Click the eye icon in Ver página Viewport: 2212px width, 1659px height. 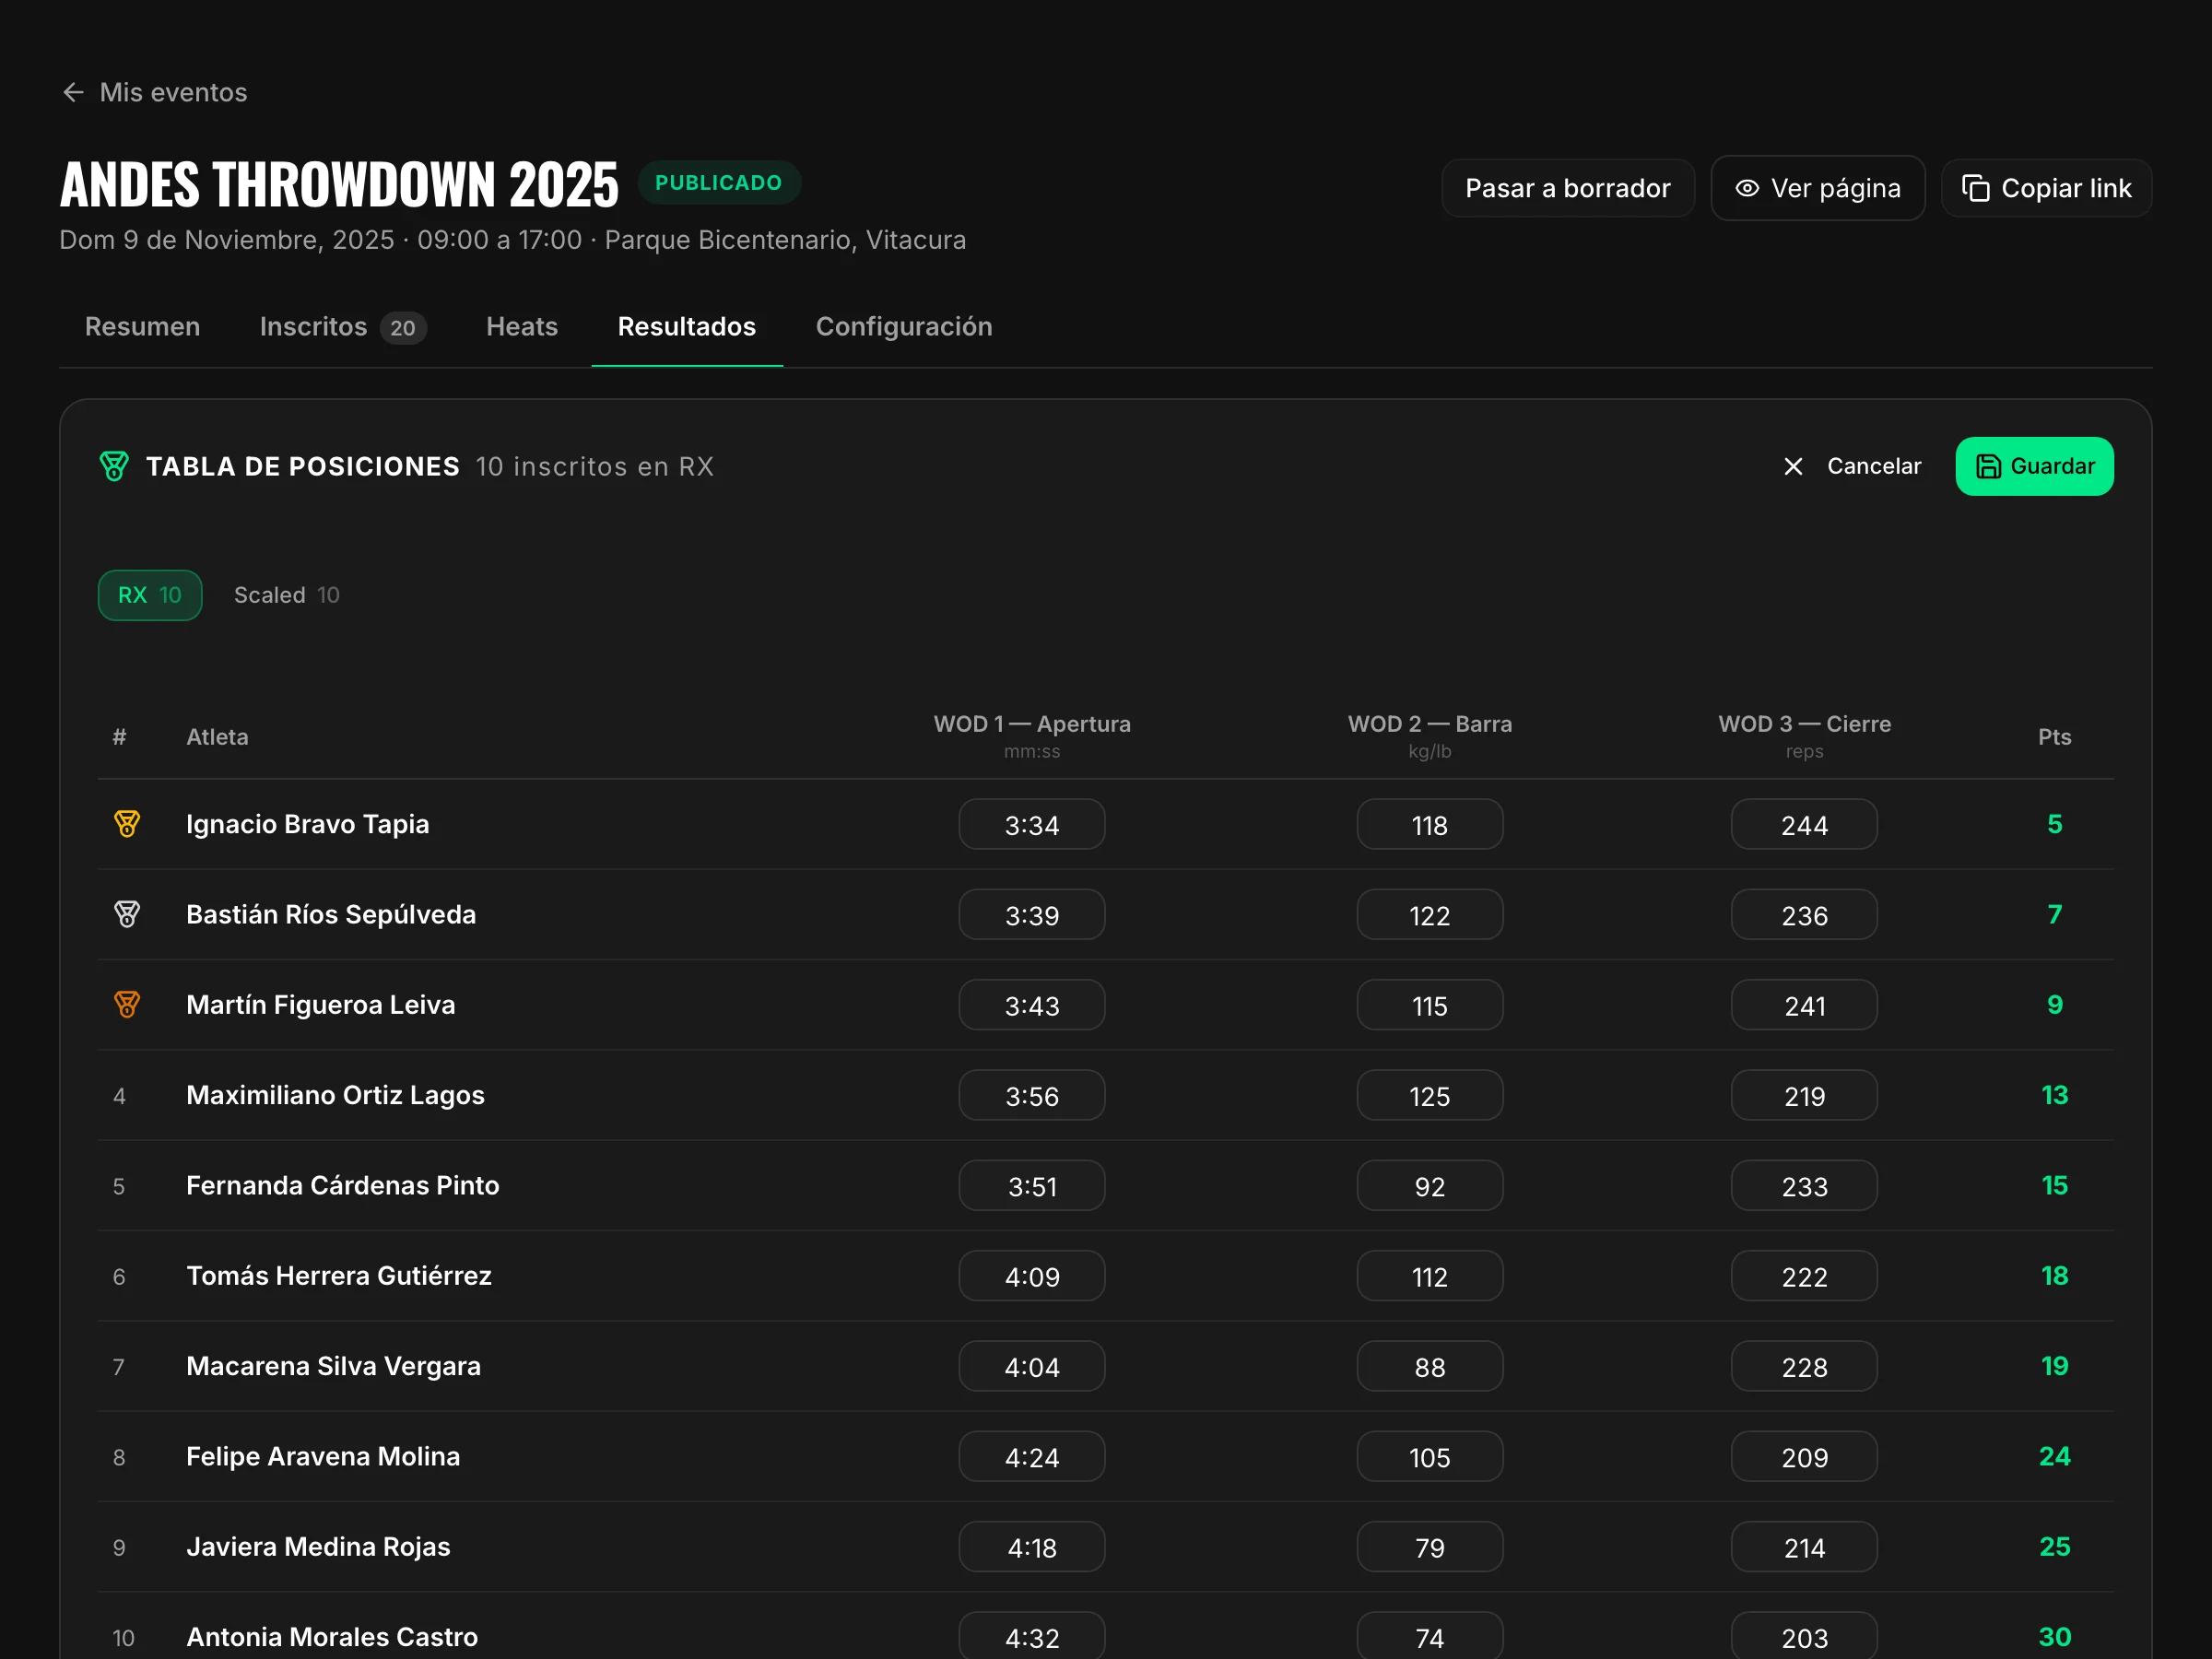click(x=1746, y=188)
